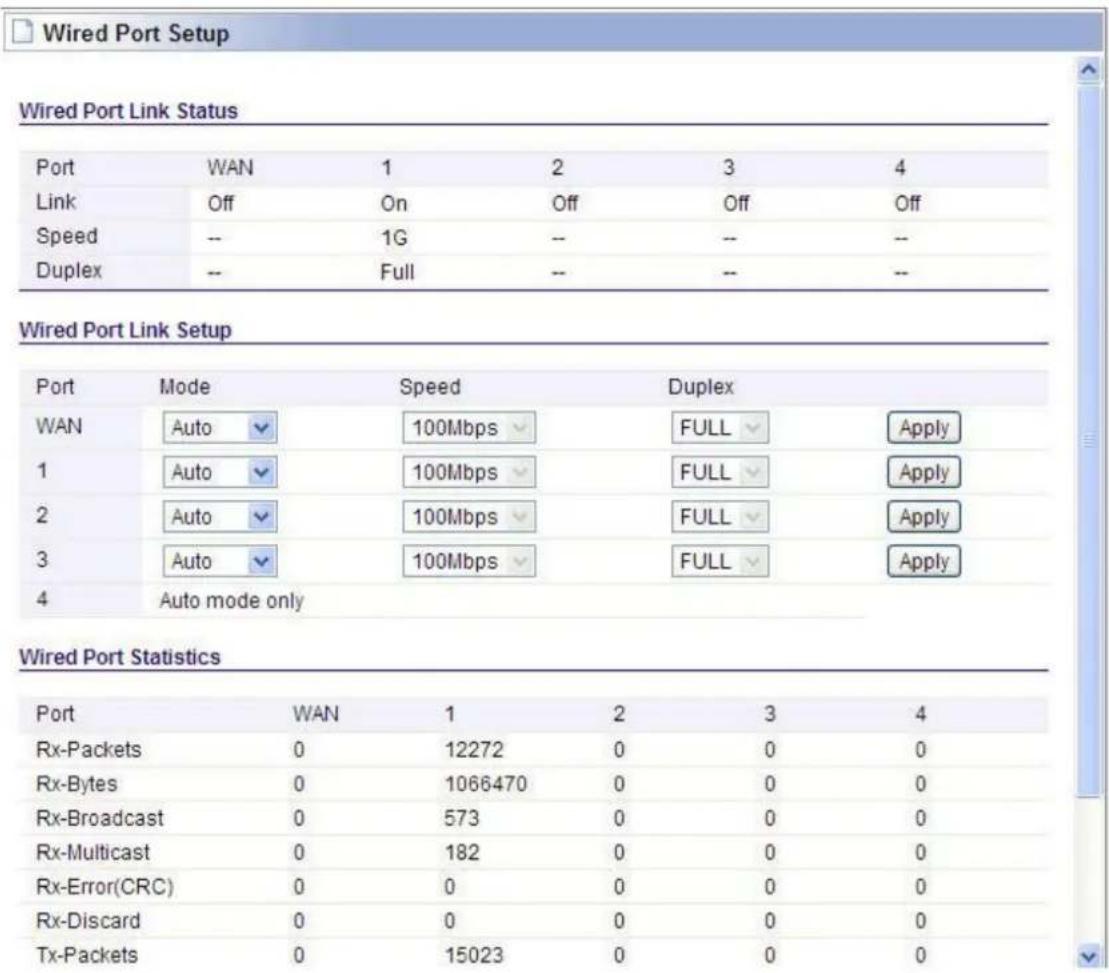Viewport: 1109px width, 973px height.
Task: Open port 3 Duplex FULL dropdown
Action: point(719,561)
